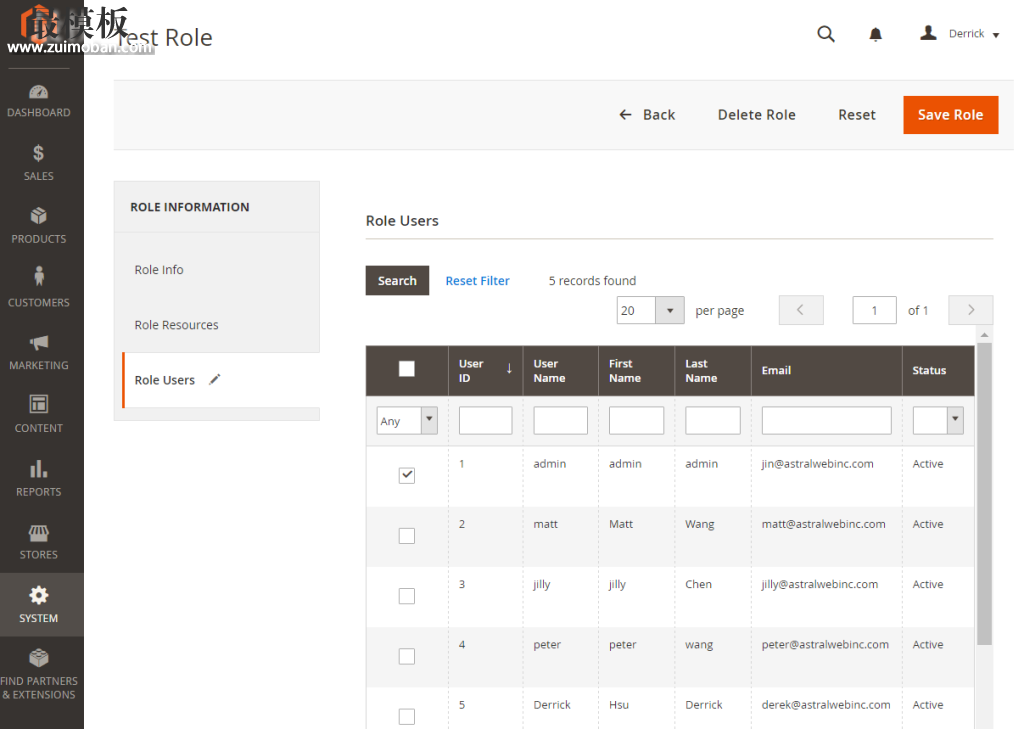
Task: Save the role with Save Role
Action: [x=950, y=115]
